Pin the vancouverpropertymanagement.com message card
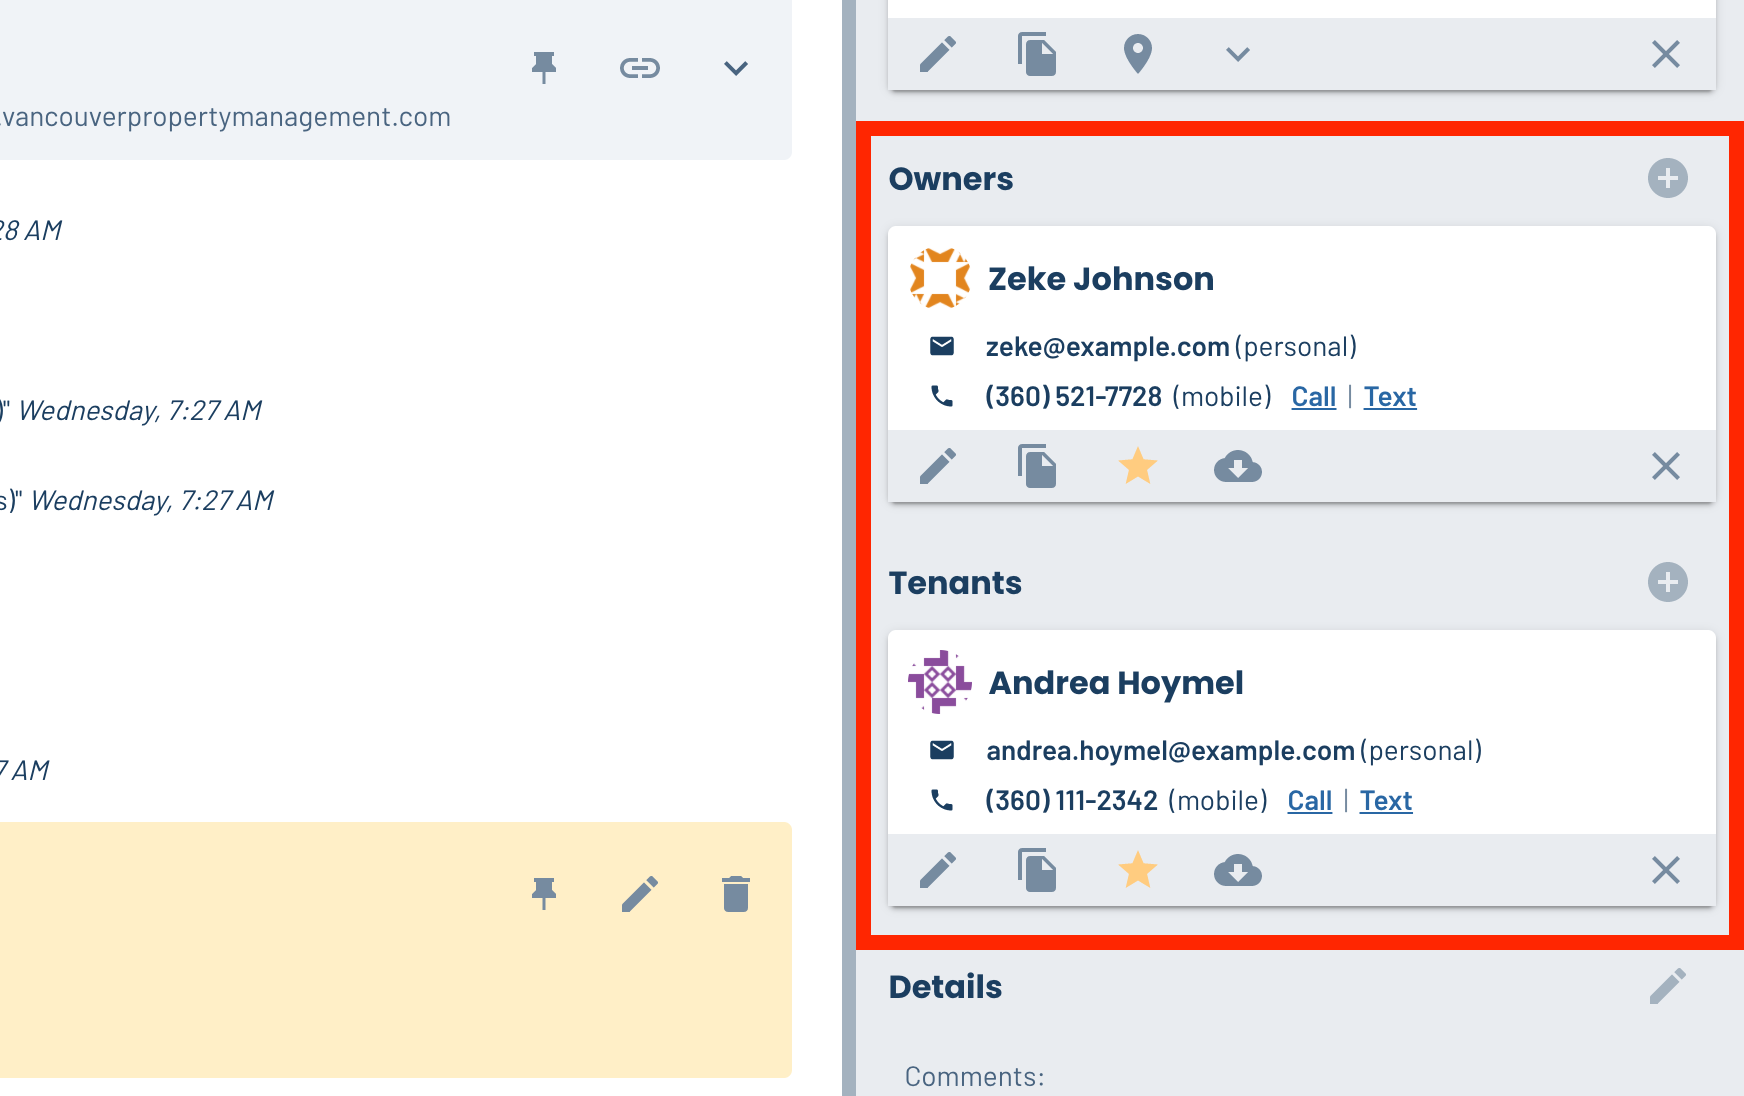 click(544, 67)
